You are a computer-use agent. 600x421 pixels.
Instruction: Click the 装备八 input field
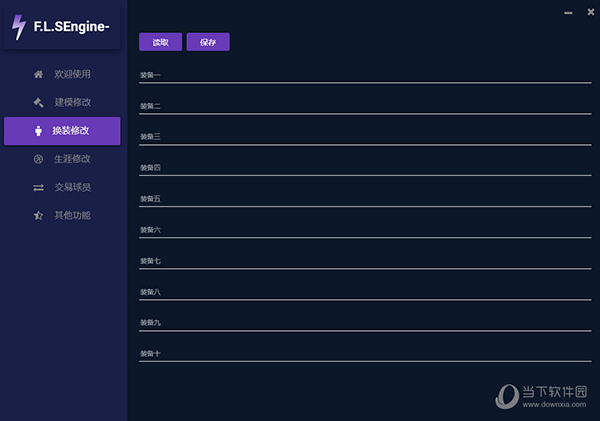point(360,292)
